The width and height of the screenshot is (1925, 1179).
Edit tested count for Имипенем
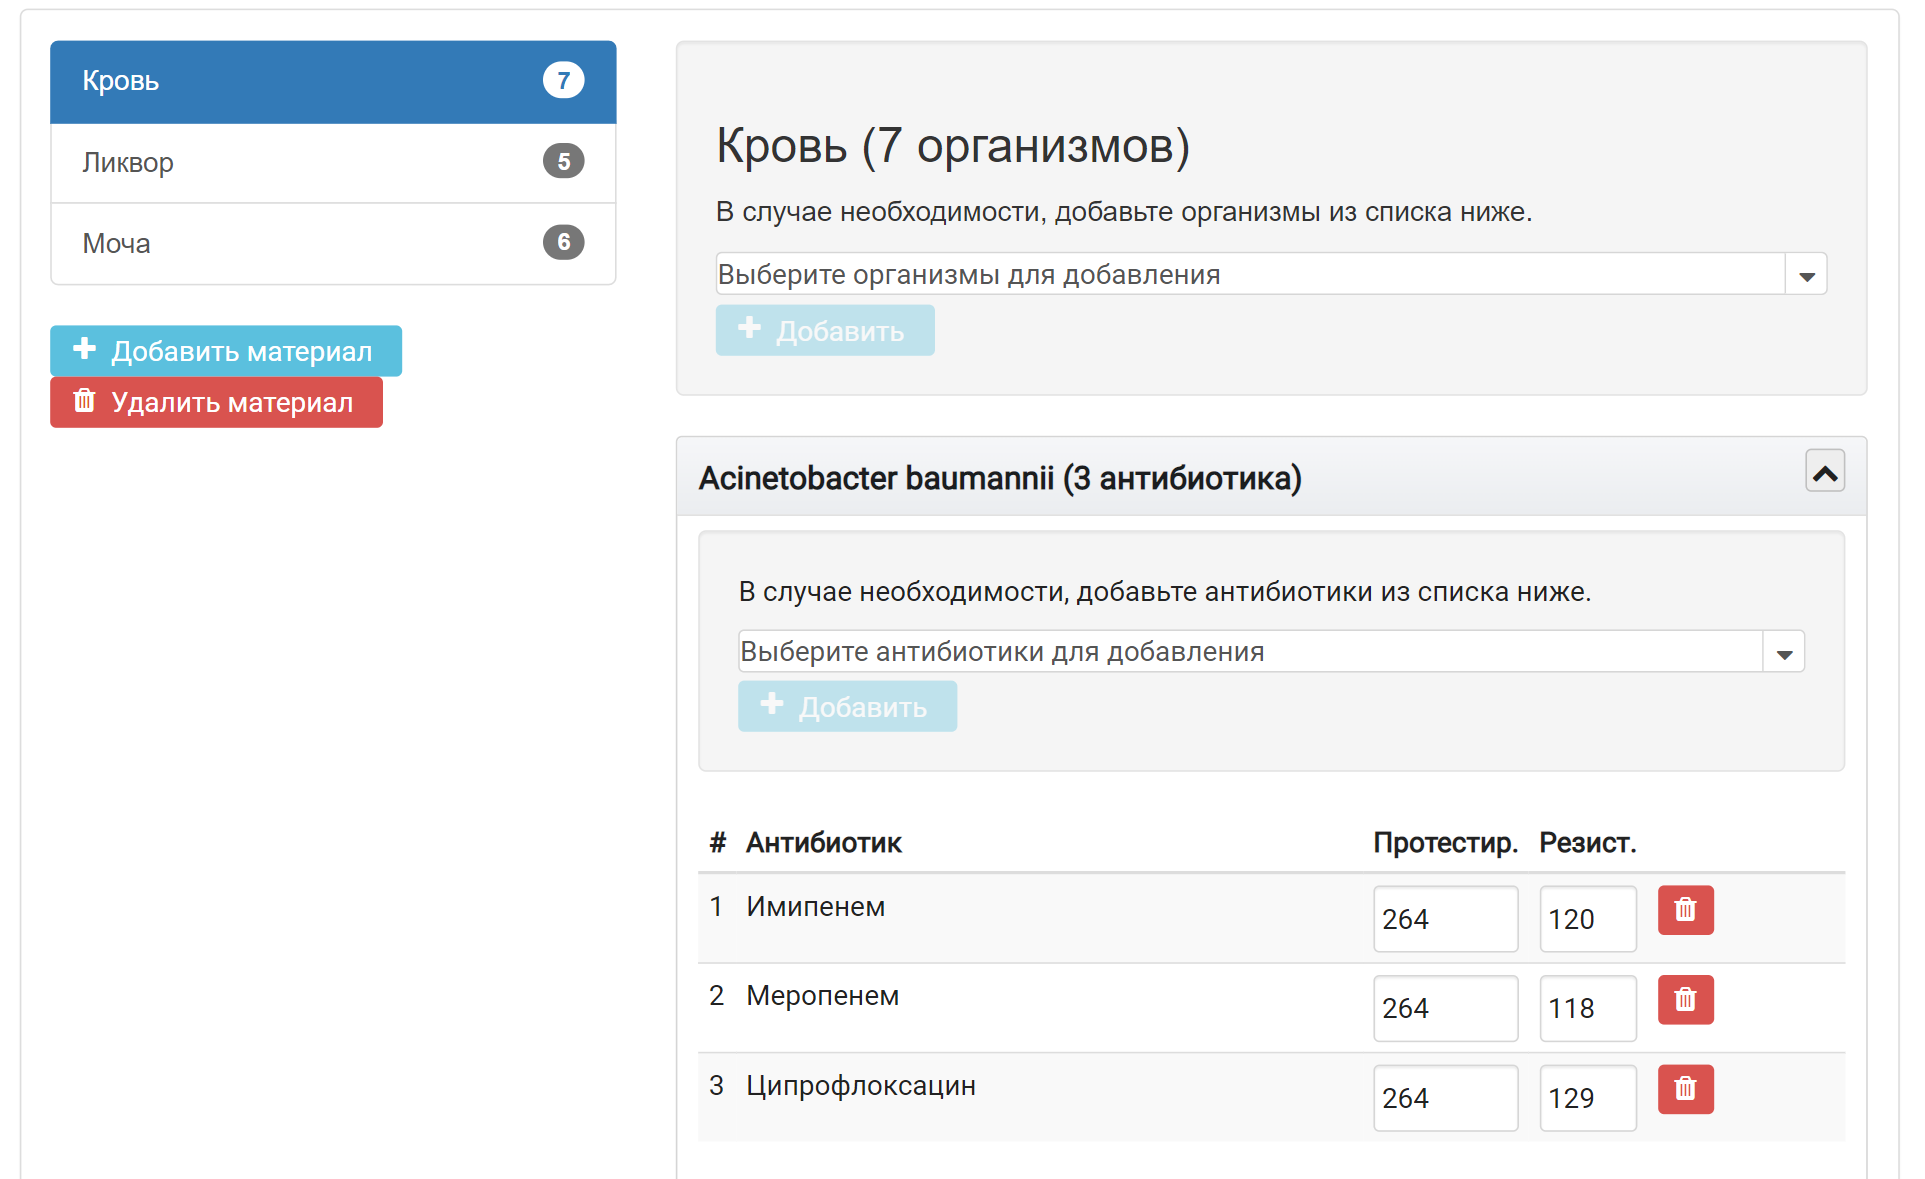tap(1445, 919)
